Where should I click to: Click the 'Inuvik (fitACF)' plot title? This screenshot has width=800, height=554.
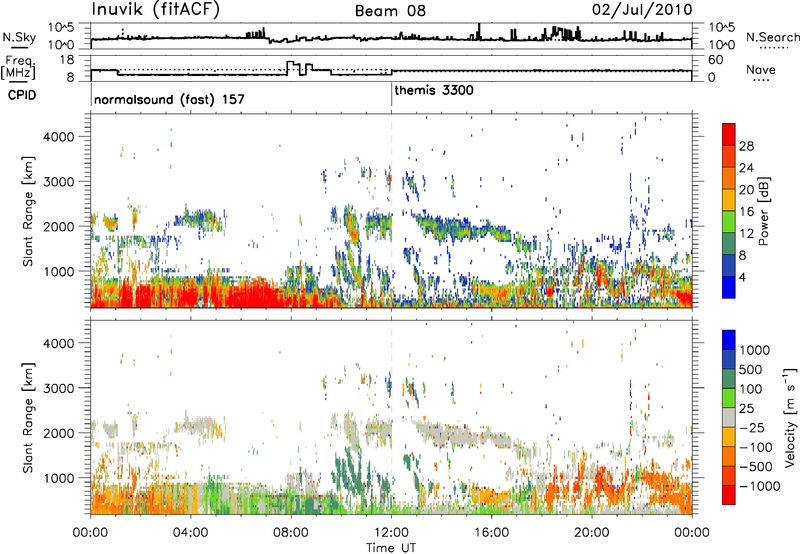(x=156, y=9)
